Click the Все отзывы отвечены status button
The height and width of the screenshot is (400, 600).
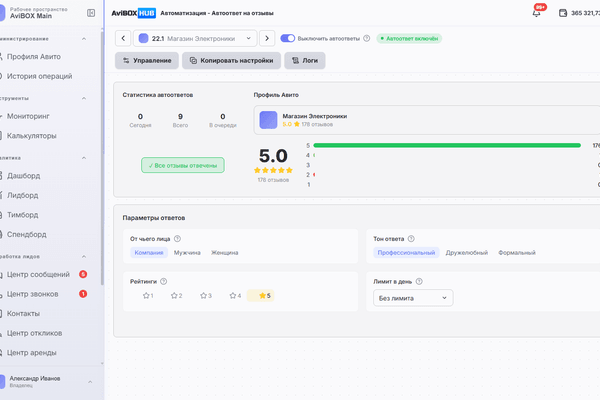183,165
